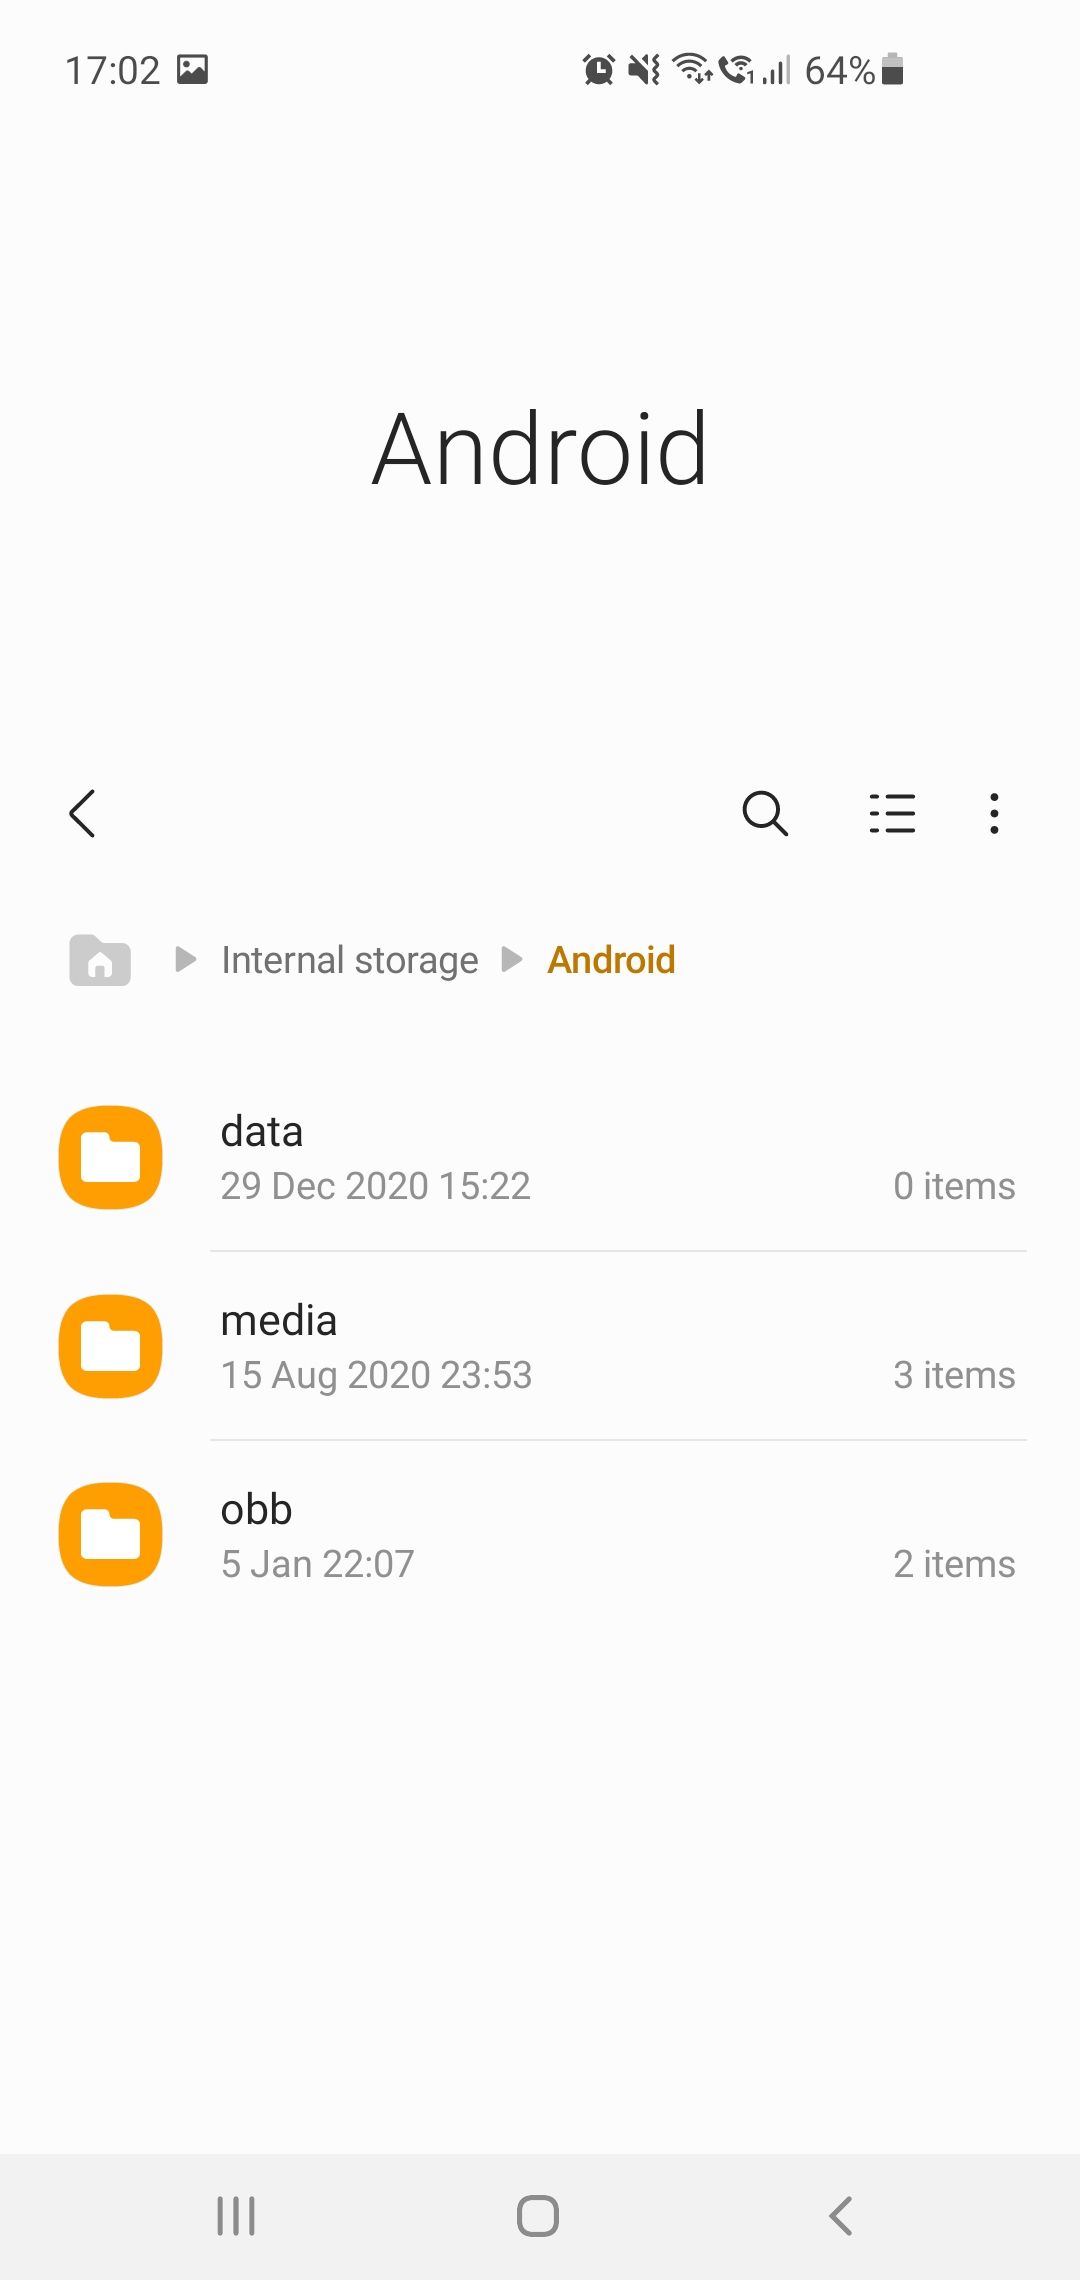Open the folder named data
This screenshot has width=1080, height=2280.
point(262,1132)
